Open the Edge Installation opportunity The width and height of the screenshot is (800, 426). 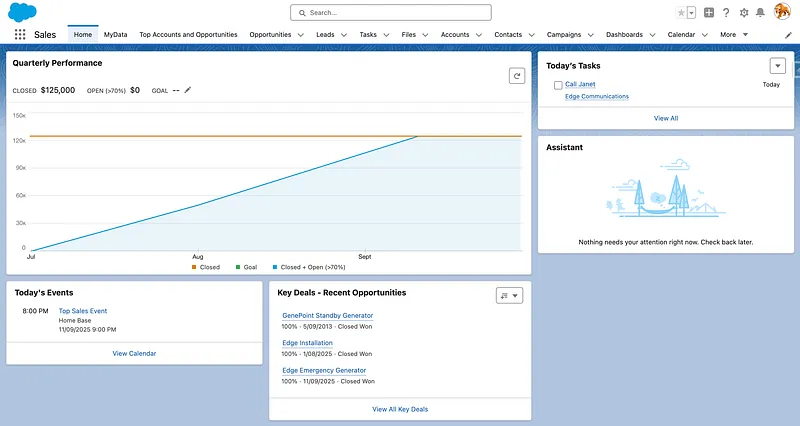click(x=307, y=343)
